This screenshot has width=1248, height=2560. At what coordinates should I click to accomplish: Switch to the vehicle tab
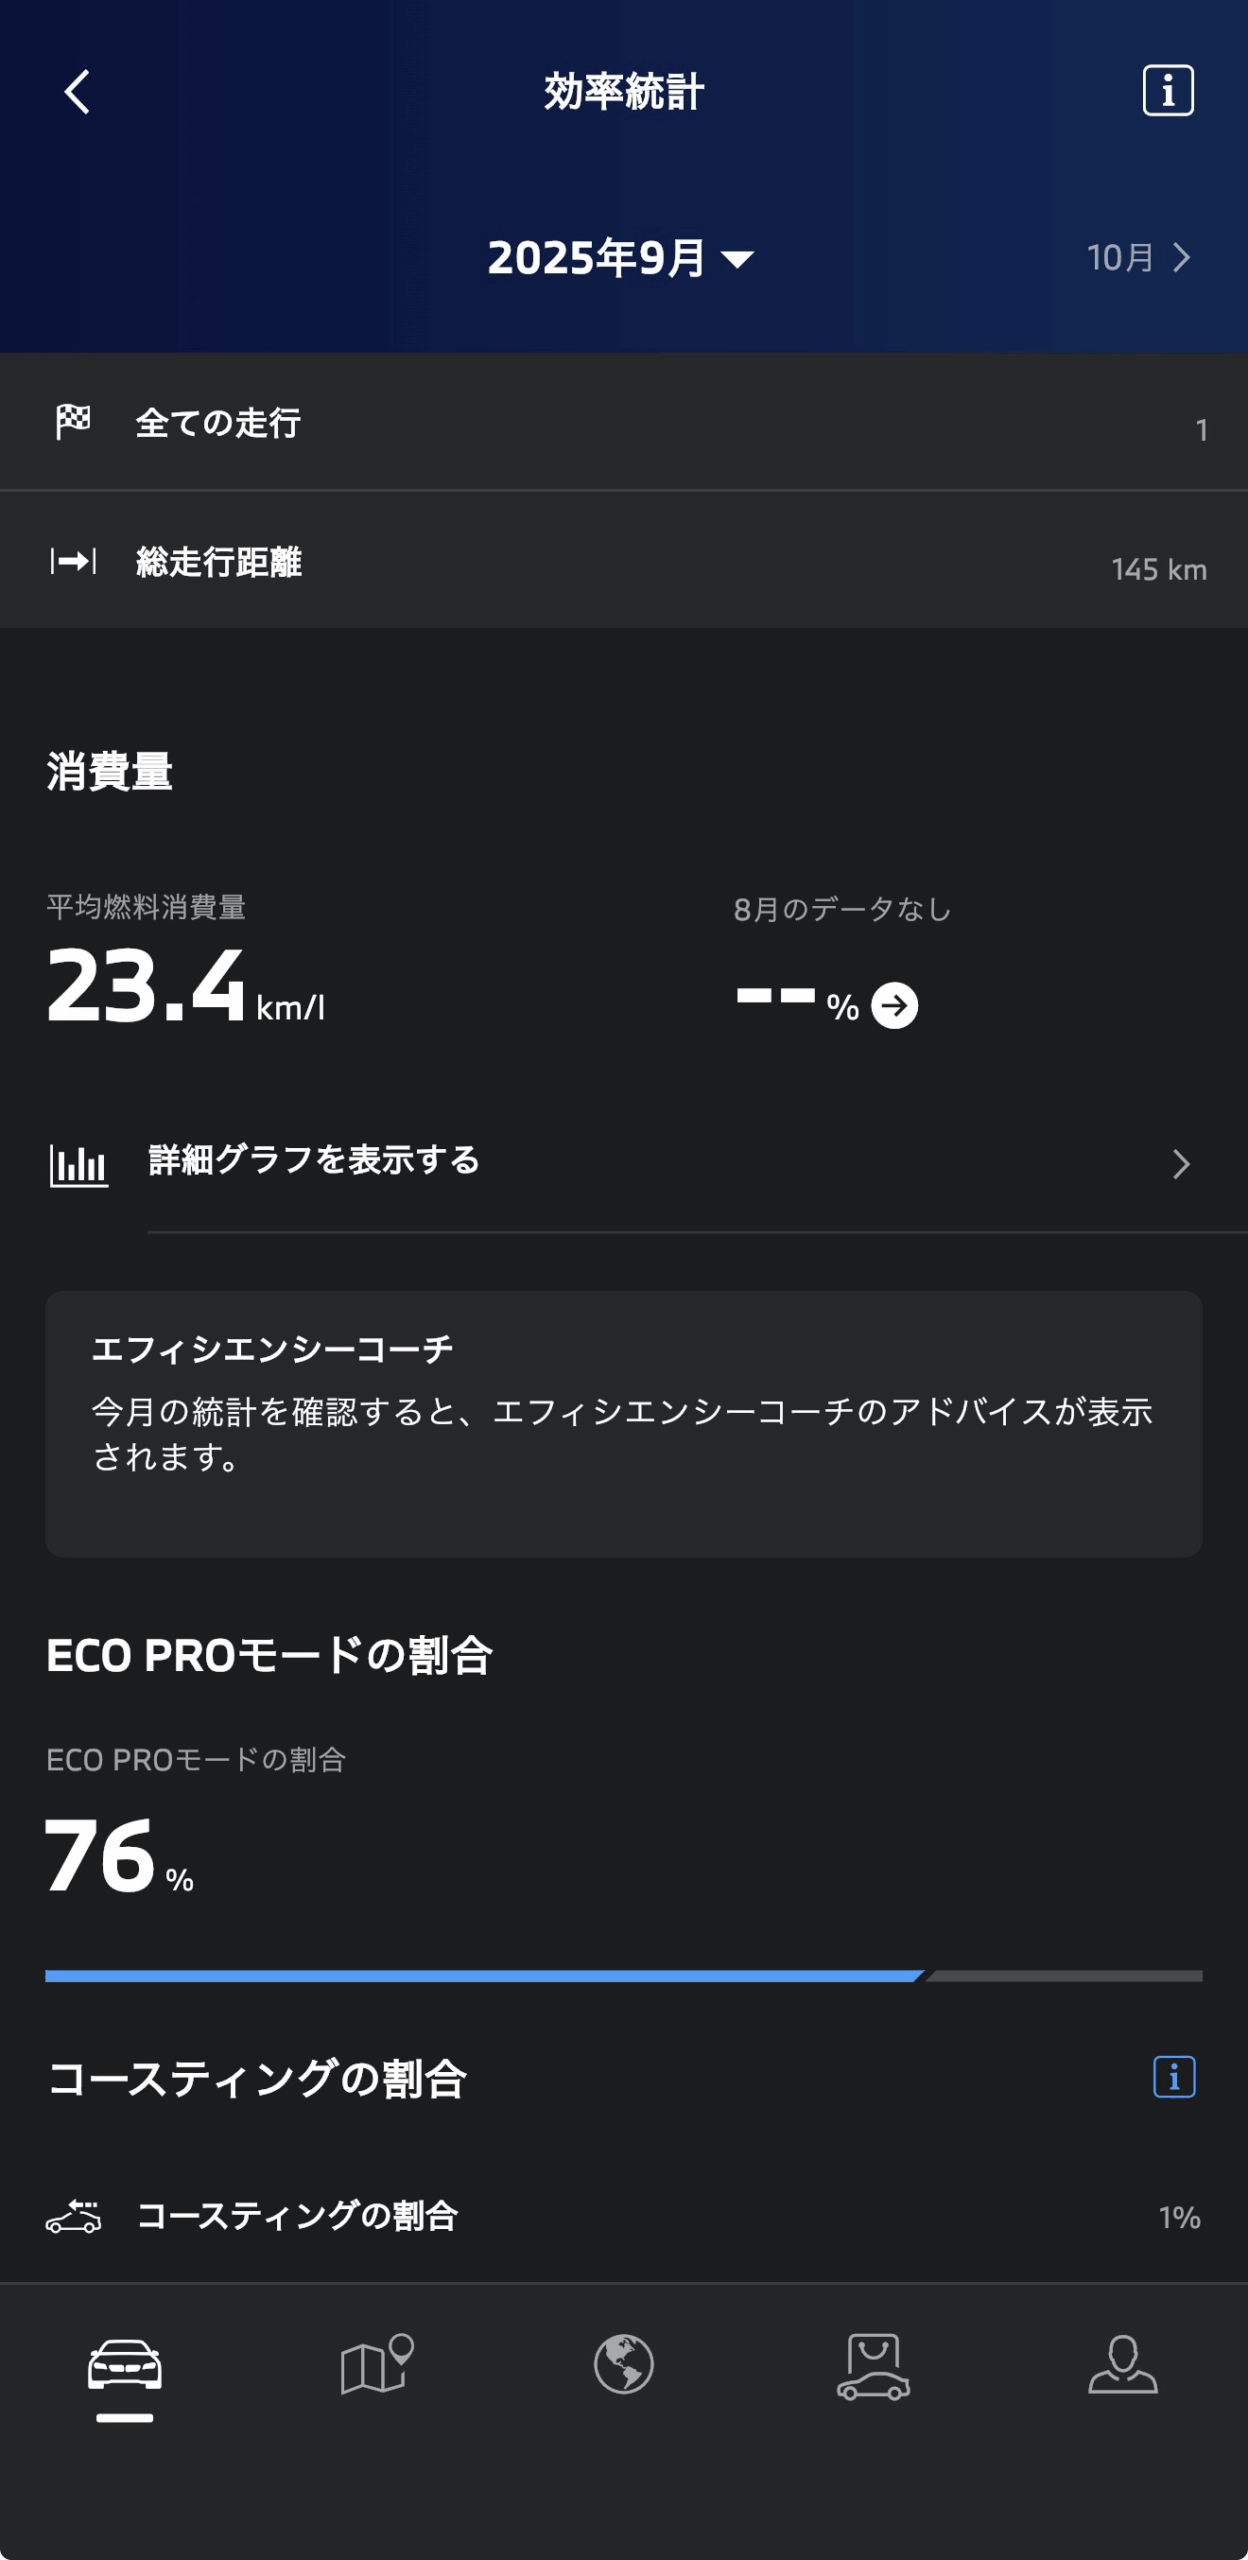click(x=125, y=2366)
